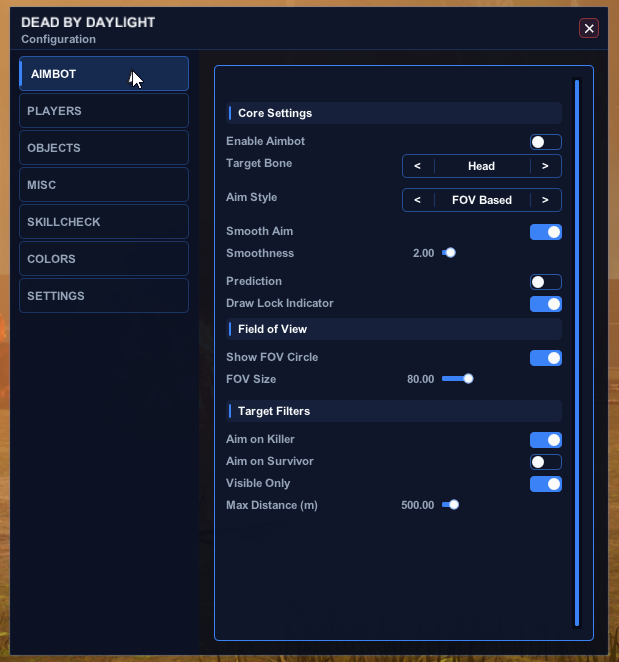The image size is (619, 662).
Task: Click the Smoothness slider handle
Action: (x=451, y=252)
